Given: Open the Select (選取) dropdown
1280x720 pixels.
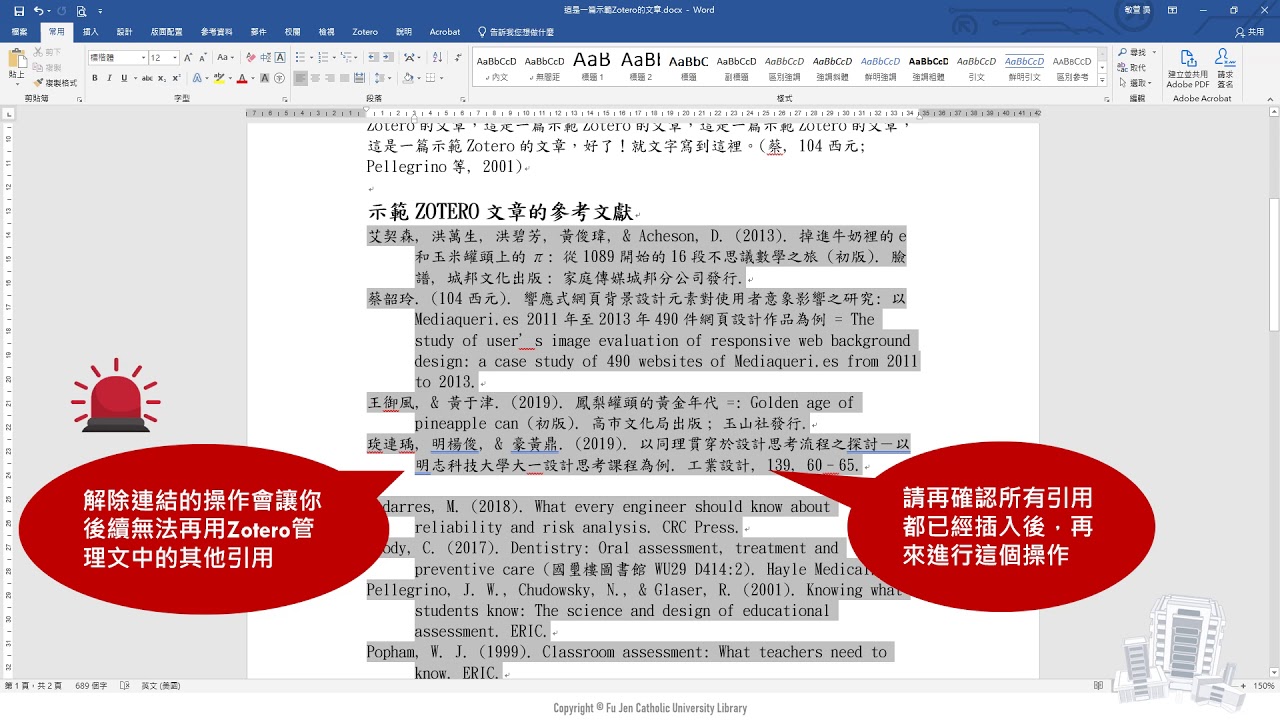Looking at the screenshot, I should [x=1134, y=82].
